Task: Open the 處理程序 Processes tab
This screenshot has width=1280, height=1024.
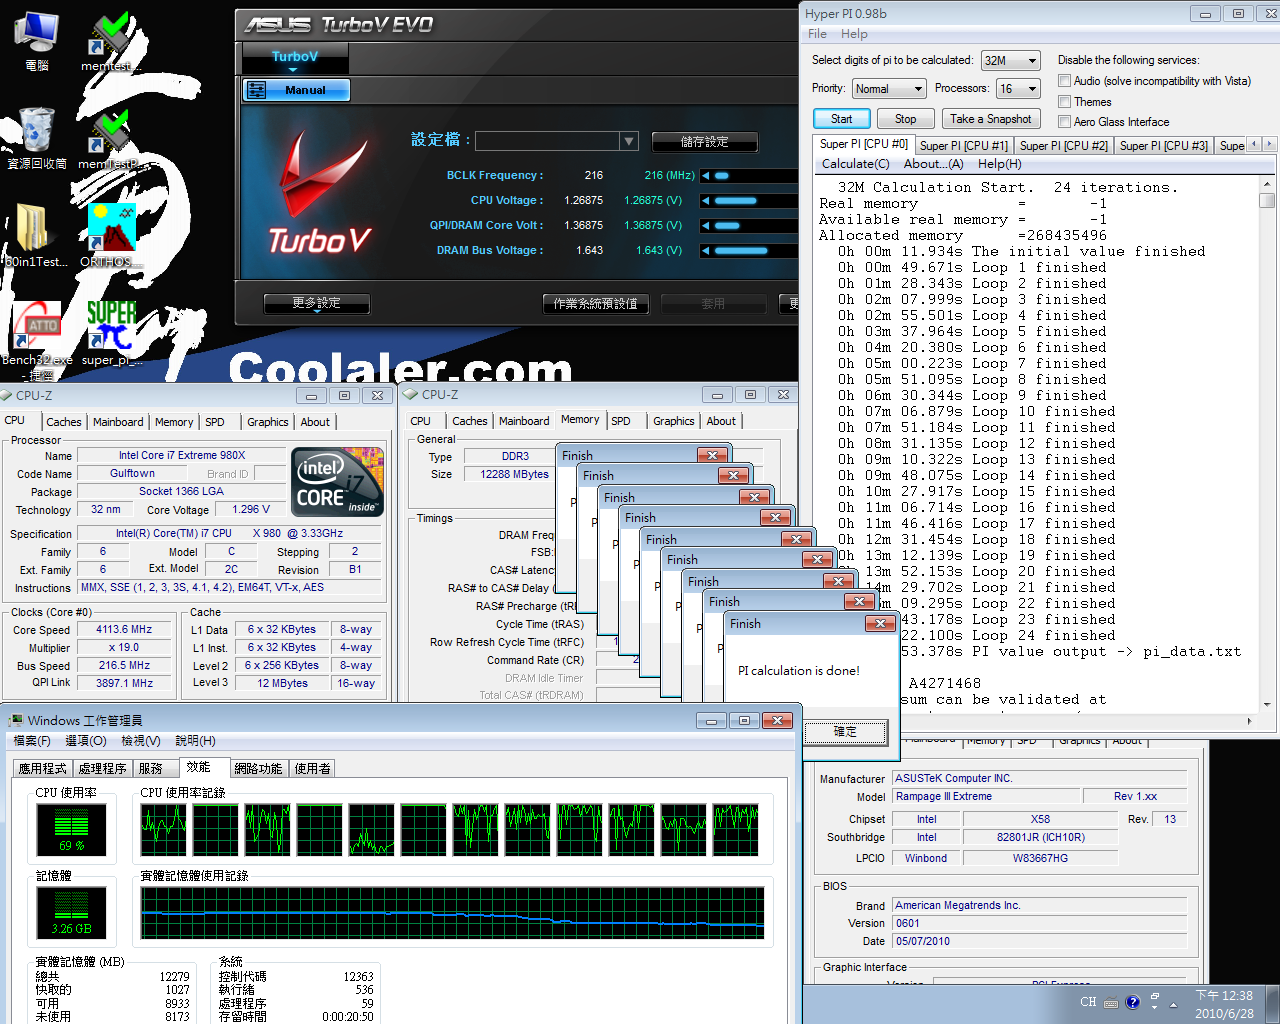Action: [x=102, y=769]
